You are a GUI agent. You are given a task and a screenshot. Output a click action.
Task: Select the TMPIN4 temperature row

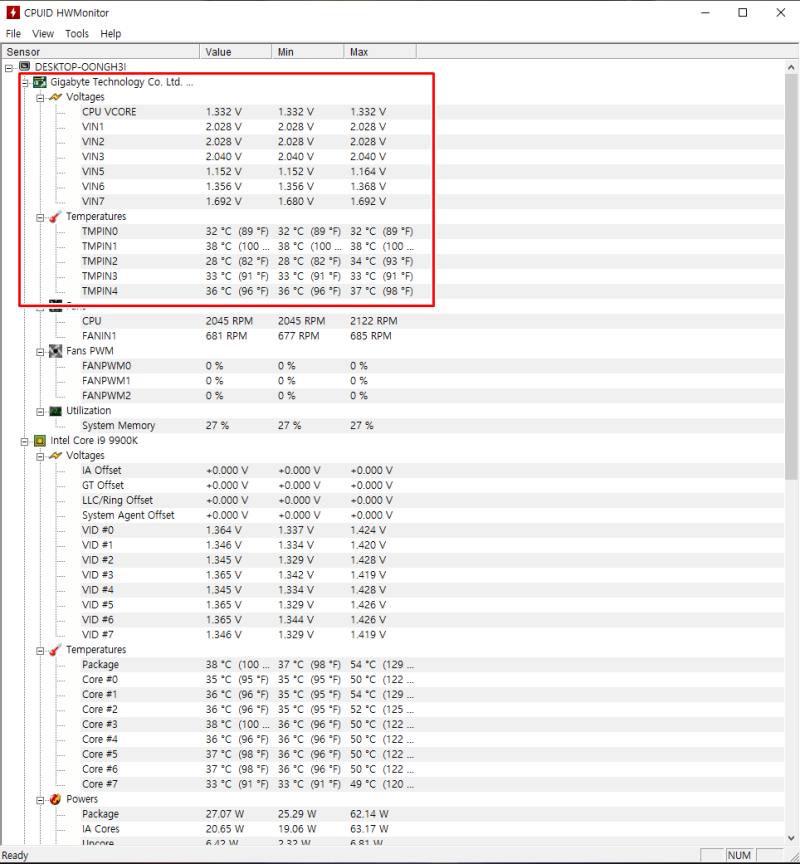(x=431, y=291)
